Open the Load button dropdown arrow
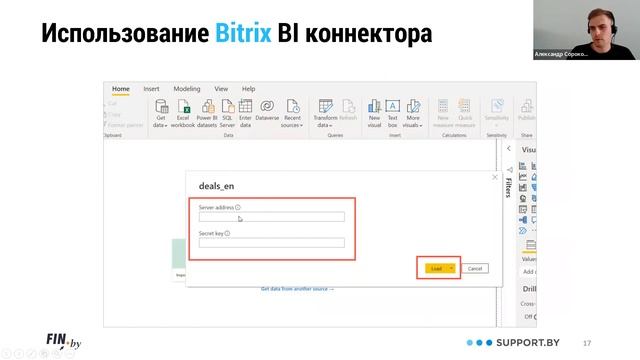Screen dimensions: 640x360 [x=451, y=268]
